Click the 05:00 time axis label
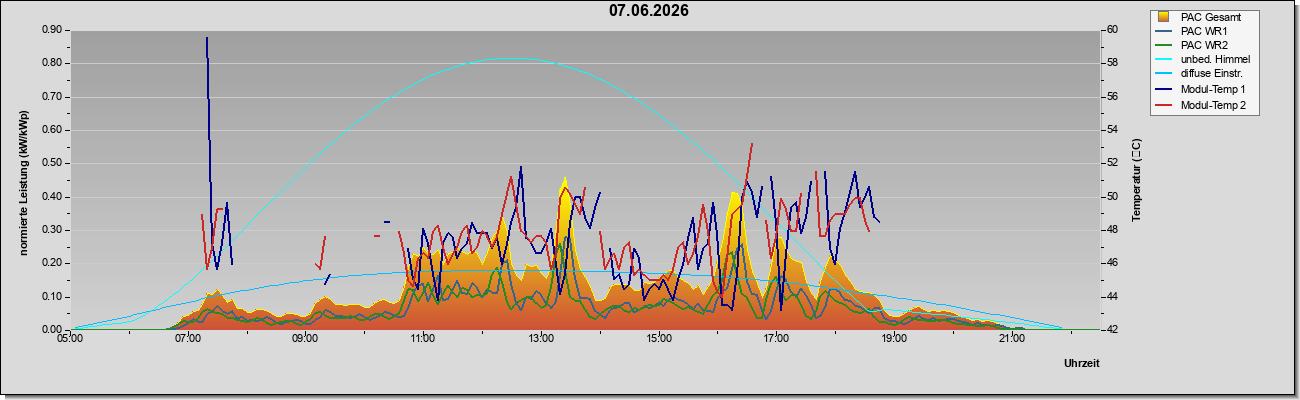This screenshot has height=400, width=1300. [71, 339]
